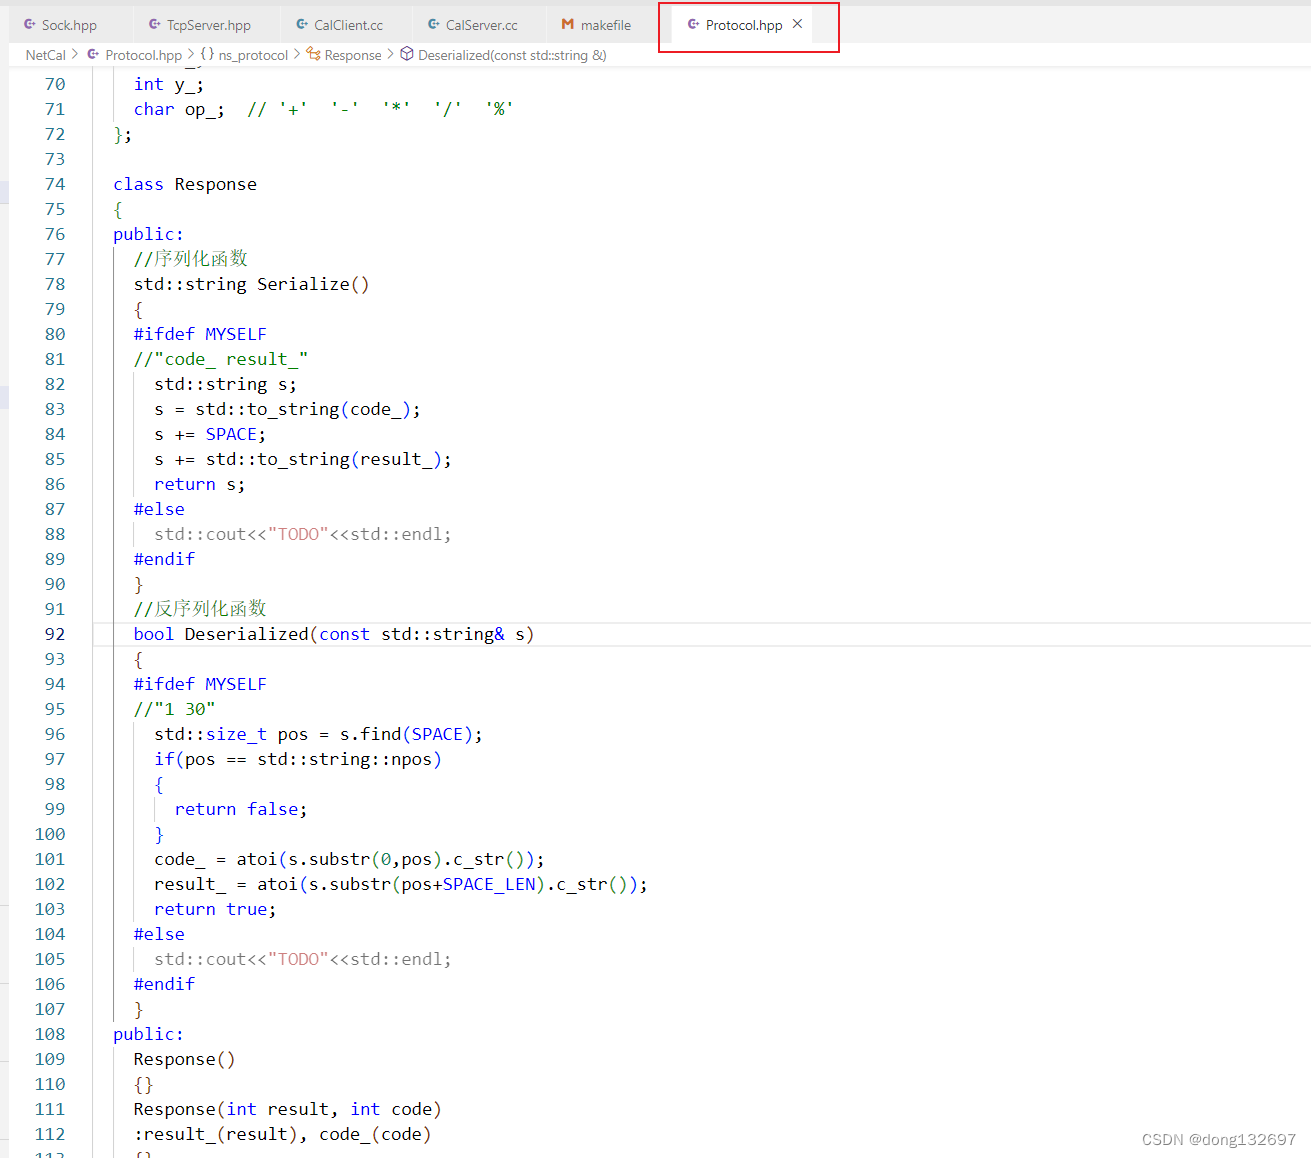The width and height of the screenshot is (1311, 1158).
Task: Expand the ns_protocol namespace breadcrumb
Action: click(x=253, y=55)
